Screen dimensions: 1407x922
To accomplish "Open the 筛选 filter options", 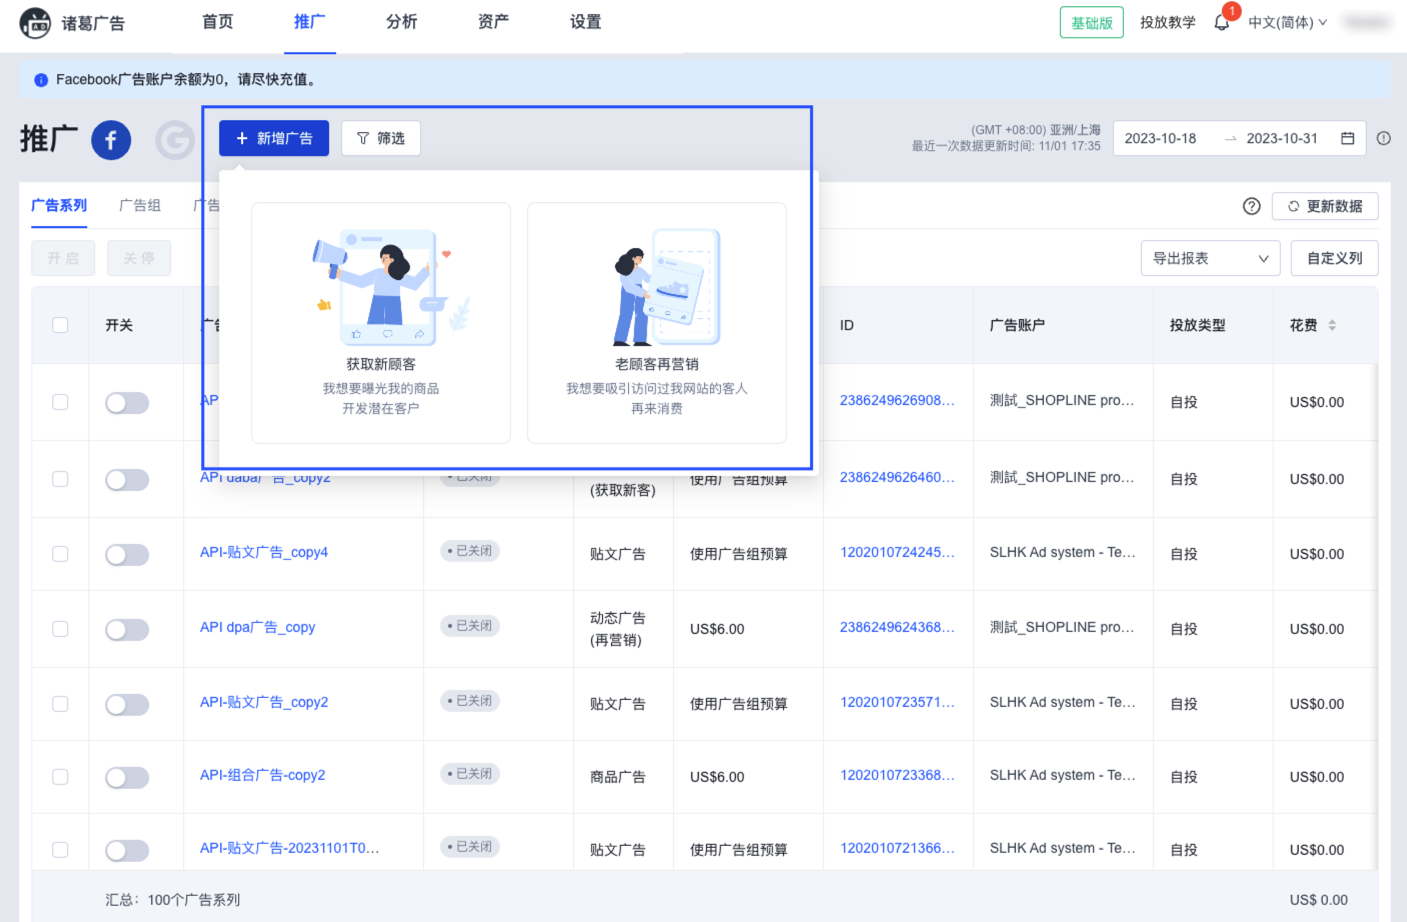I will point(380,139).
